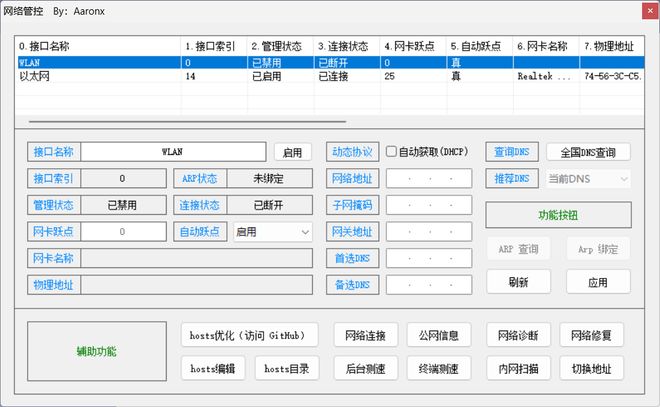This screenshot has width=660, height=407.
Task: Click the 网关地址 IP input field
Action: pos(429,232)
